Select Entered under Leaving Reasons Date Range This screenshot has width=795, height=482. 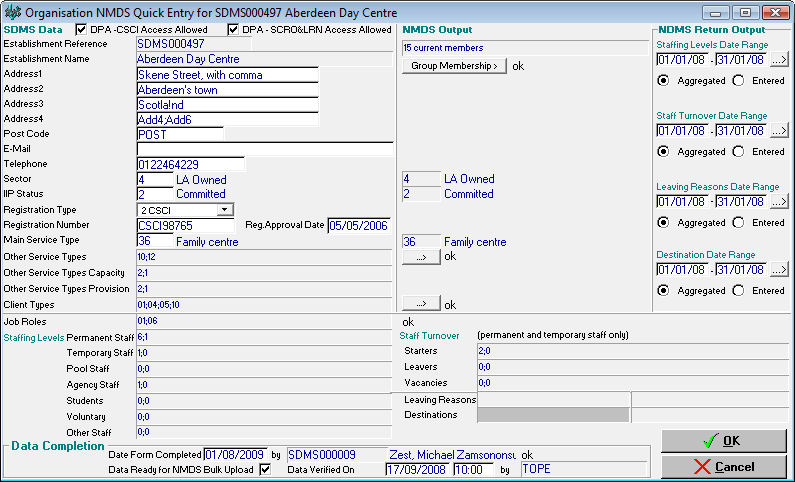pos(739,223)
